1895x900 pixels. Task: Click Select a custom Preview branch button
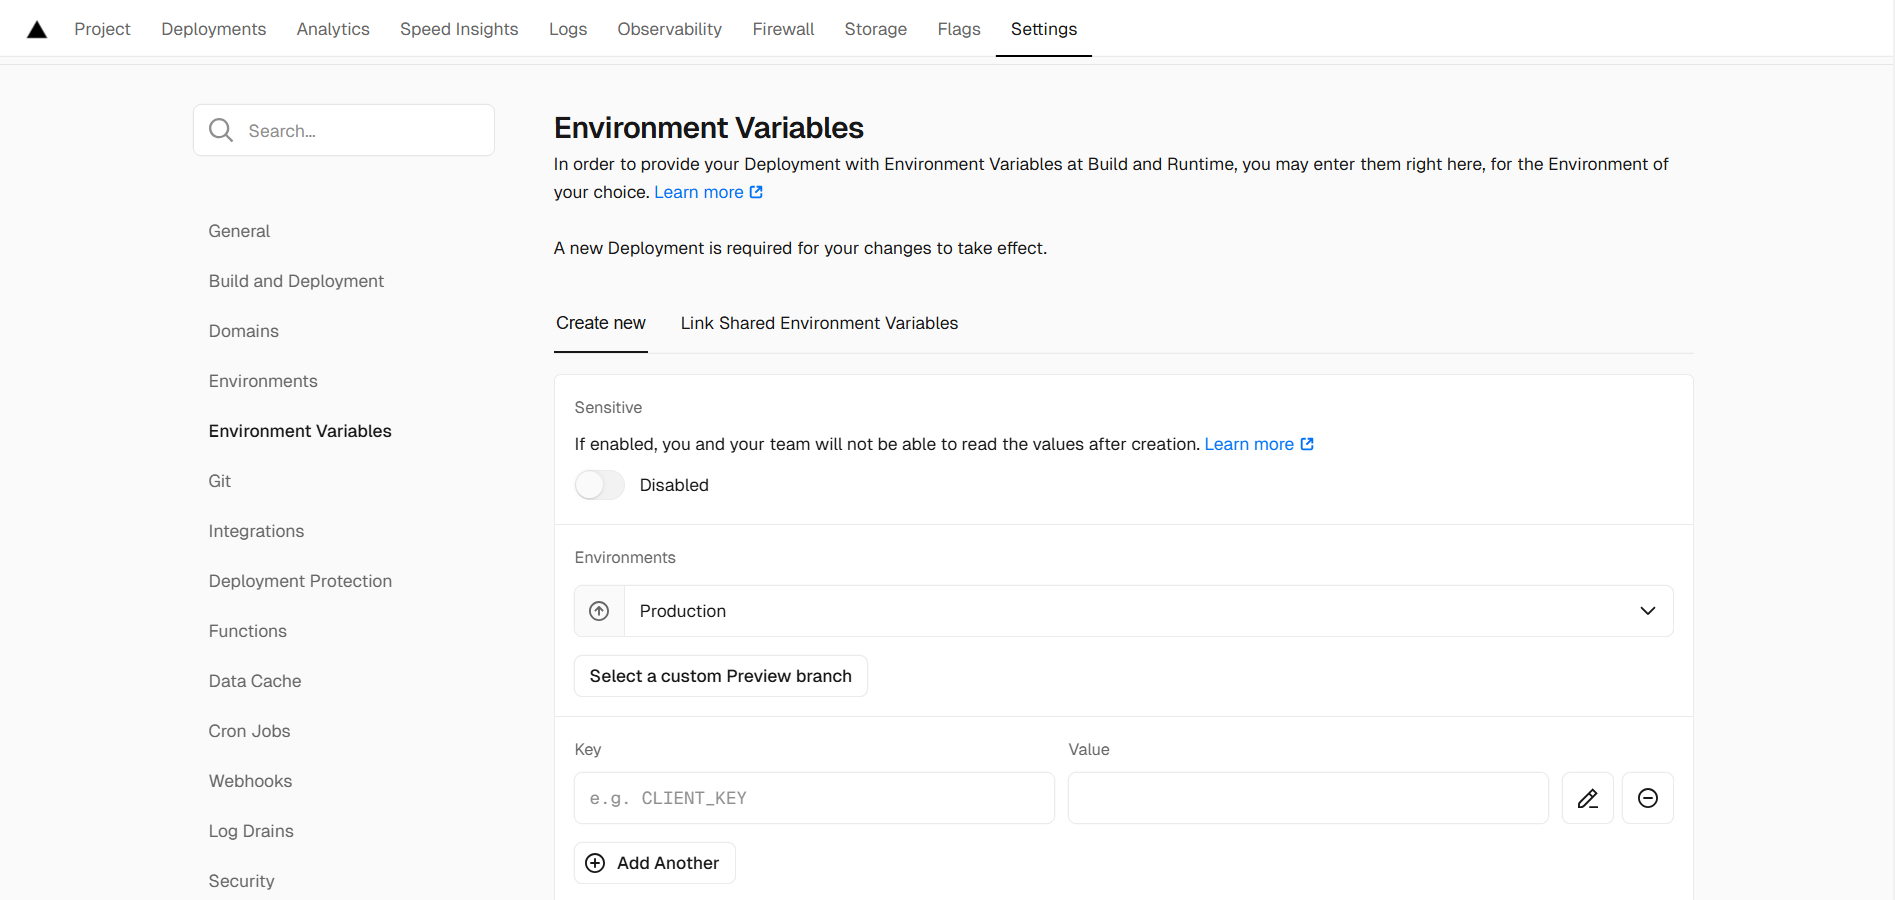[x=720, y=676]
